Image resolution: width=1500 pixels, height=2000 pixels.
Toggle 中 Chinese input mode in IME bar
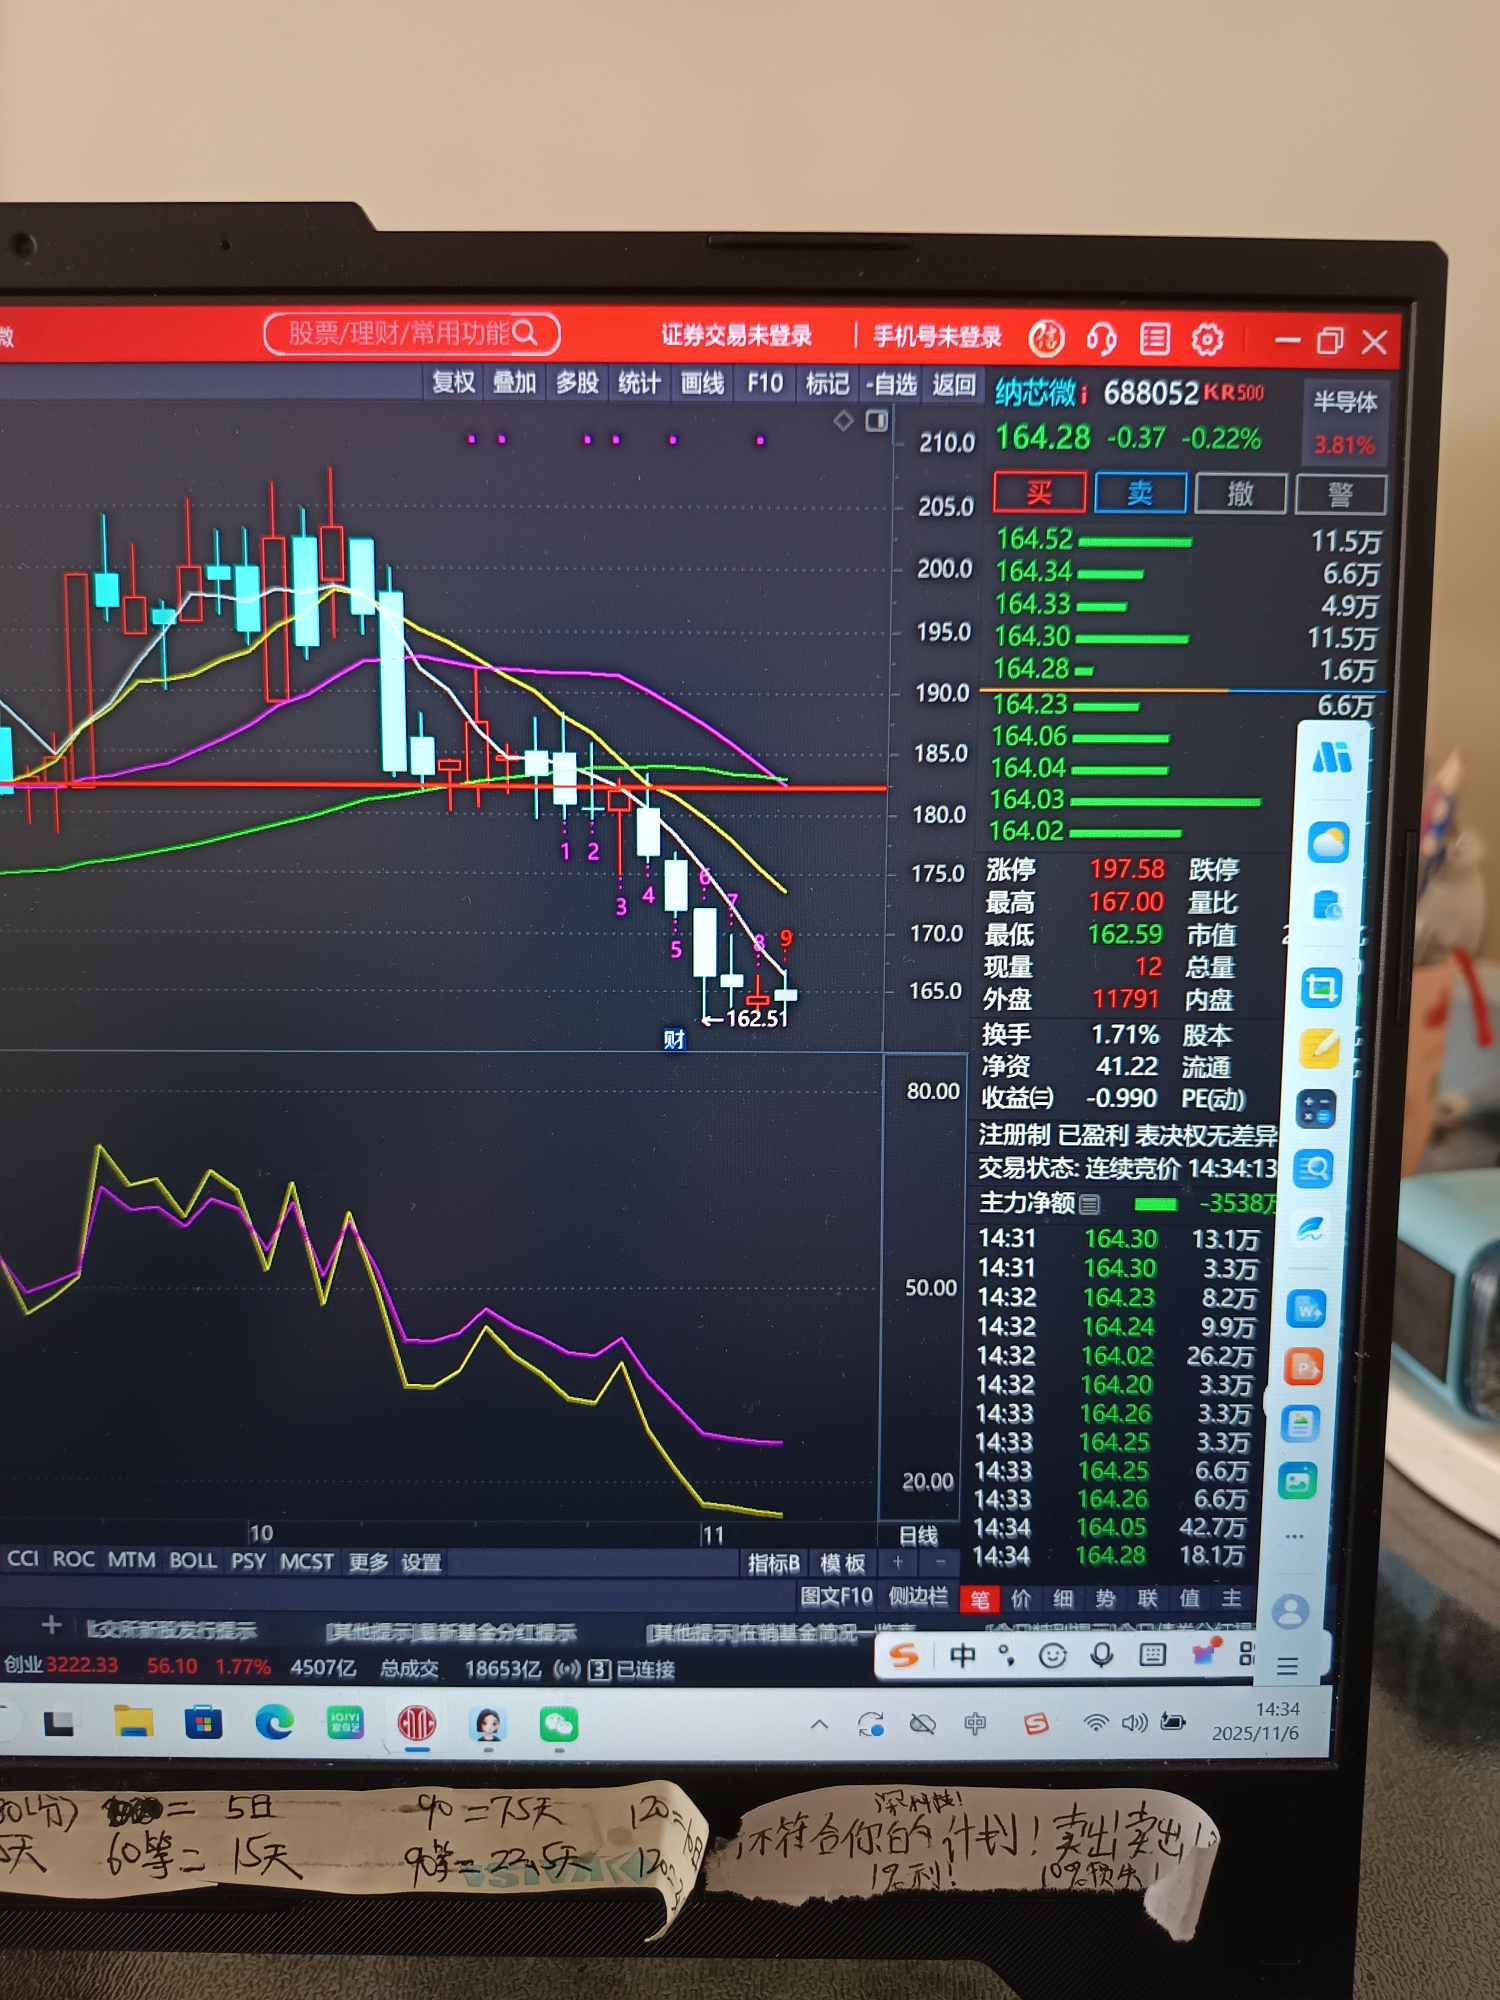click(x=963, y=1656)
